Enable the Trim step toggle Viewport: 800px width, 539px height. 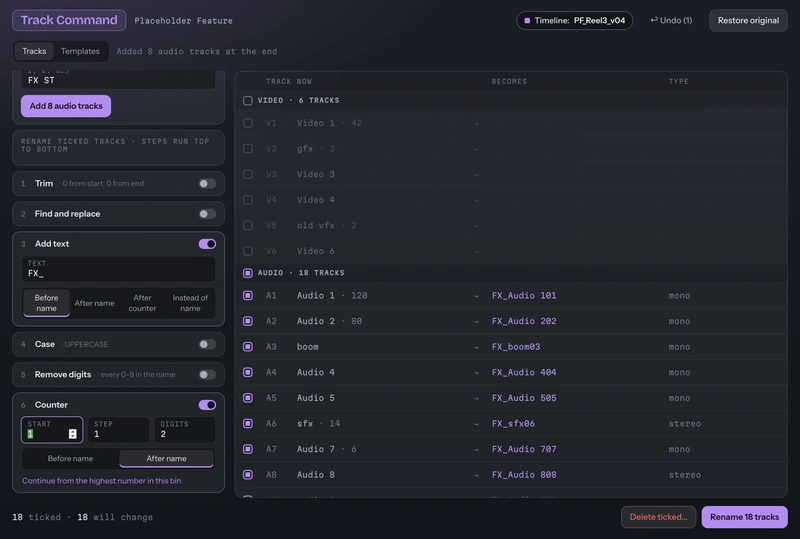point(207,183)
